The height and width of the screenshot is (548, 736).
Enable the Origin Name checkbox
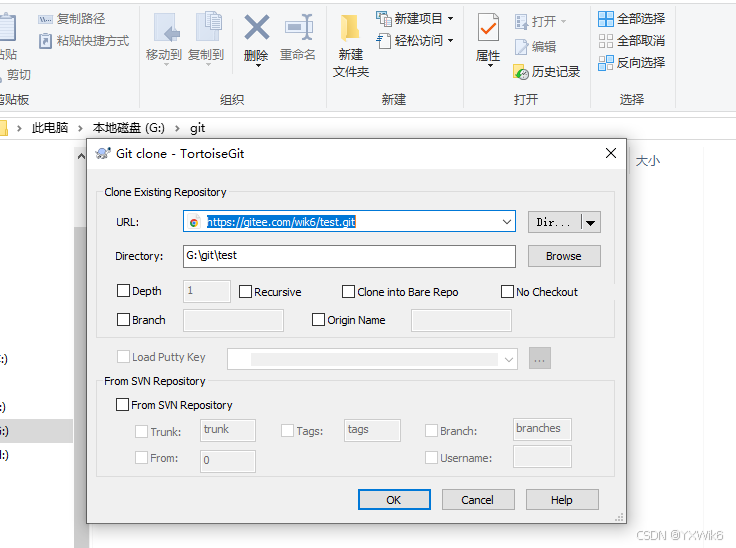pos(318,320)
